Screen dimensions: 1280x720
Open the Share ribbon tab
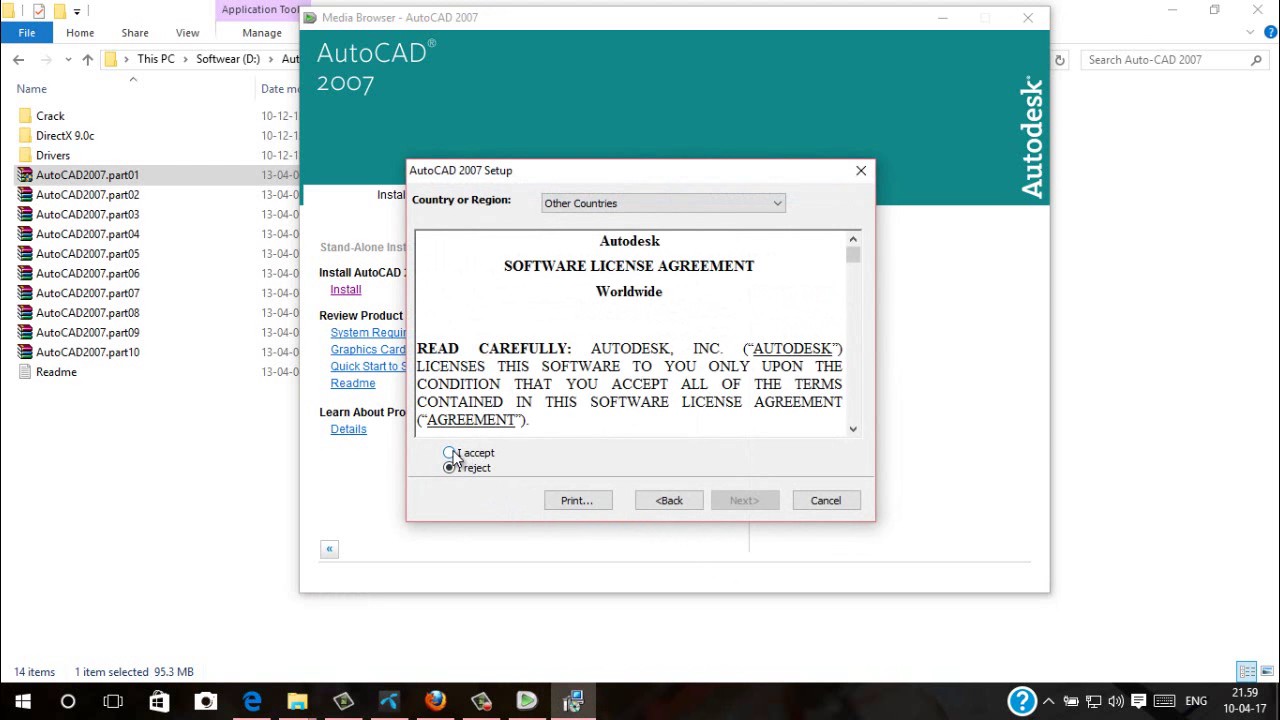click(x=135, y=33)
